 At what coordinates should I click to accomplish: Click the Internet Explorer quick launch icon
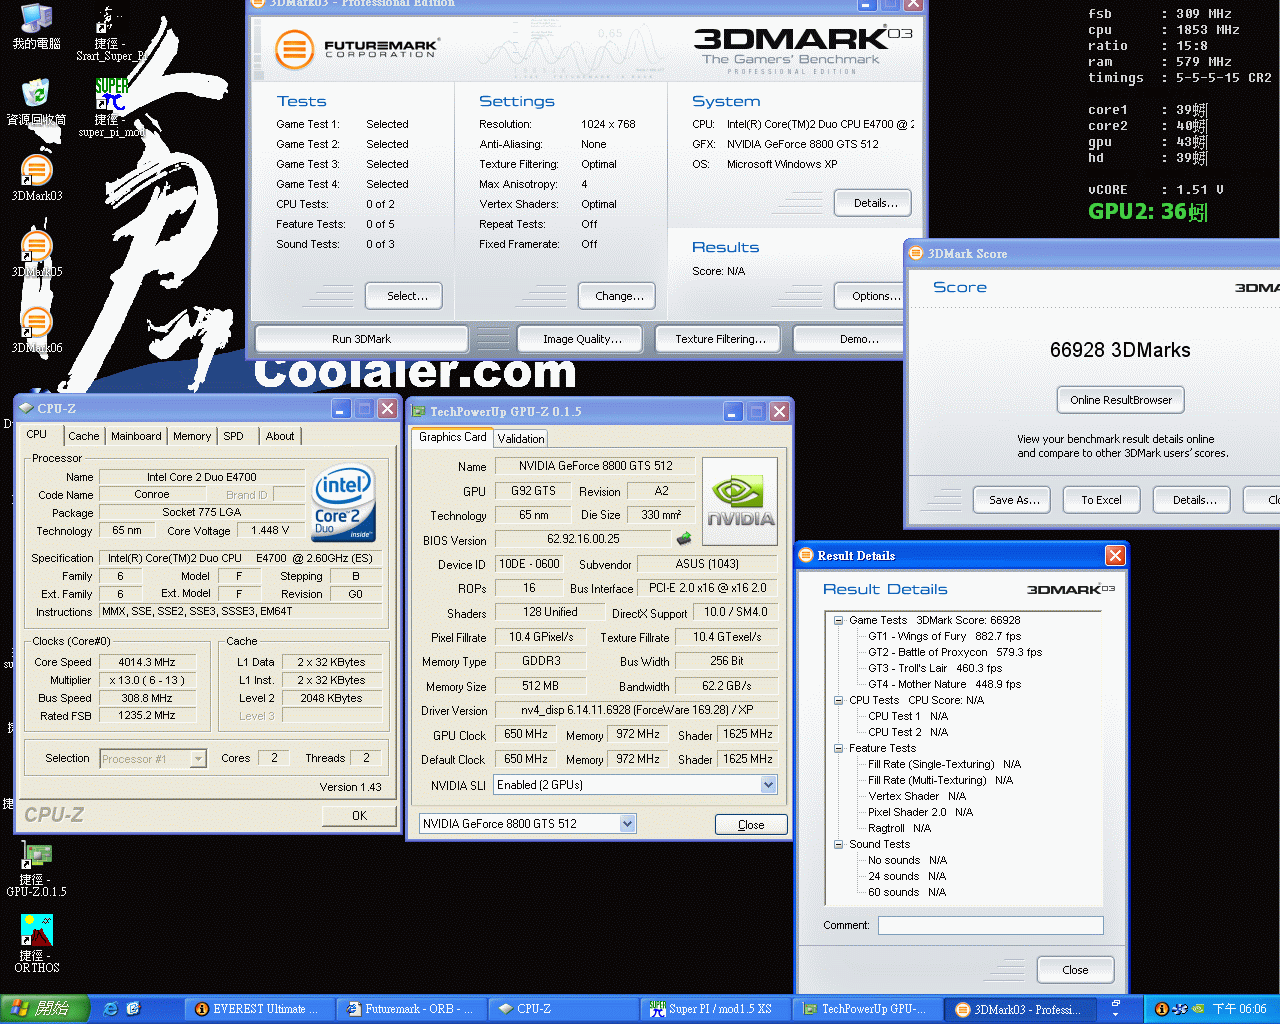pos(110,1009)
